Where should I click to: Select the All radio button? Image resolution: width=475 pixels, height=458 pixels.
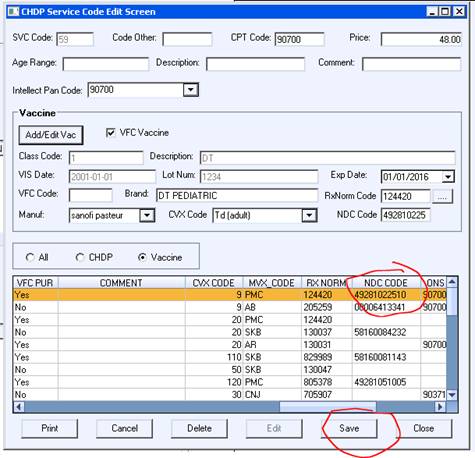pos(30,257)
